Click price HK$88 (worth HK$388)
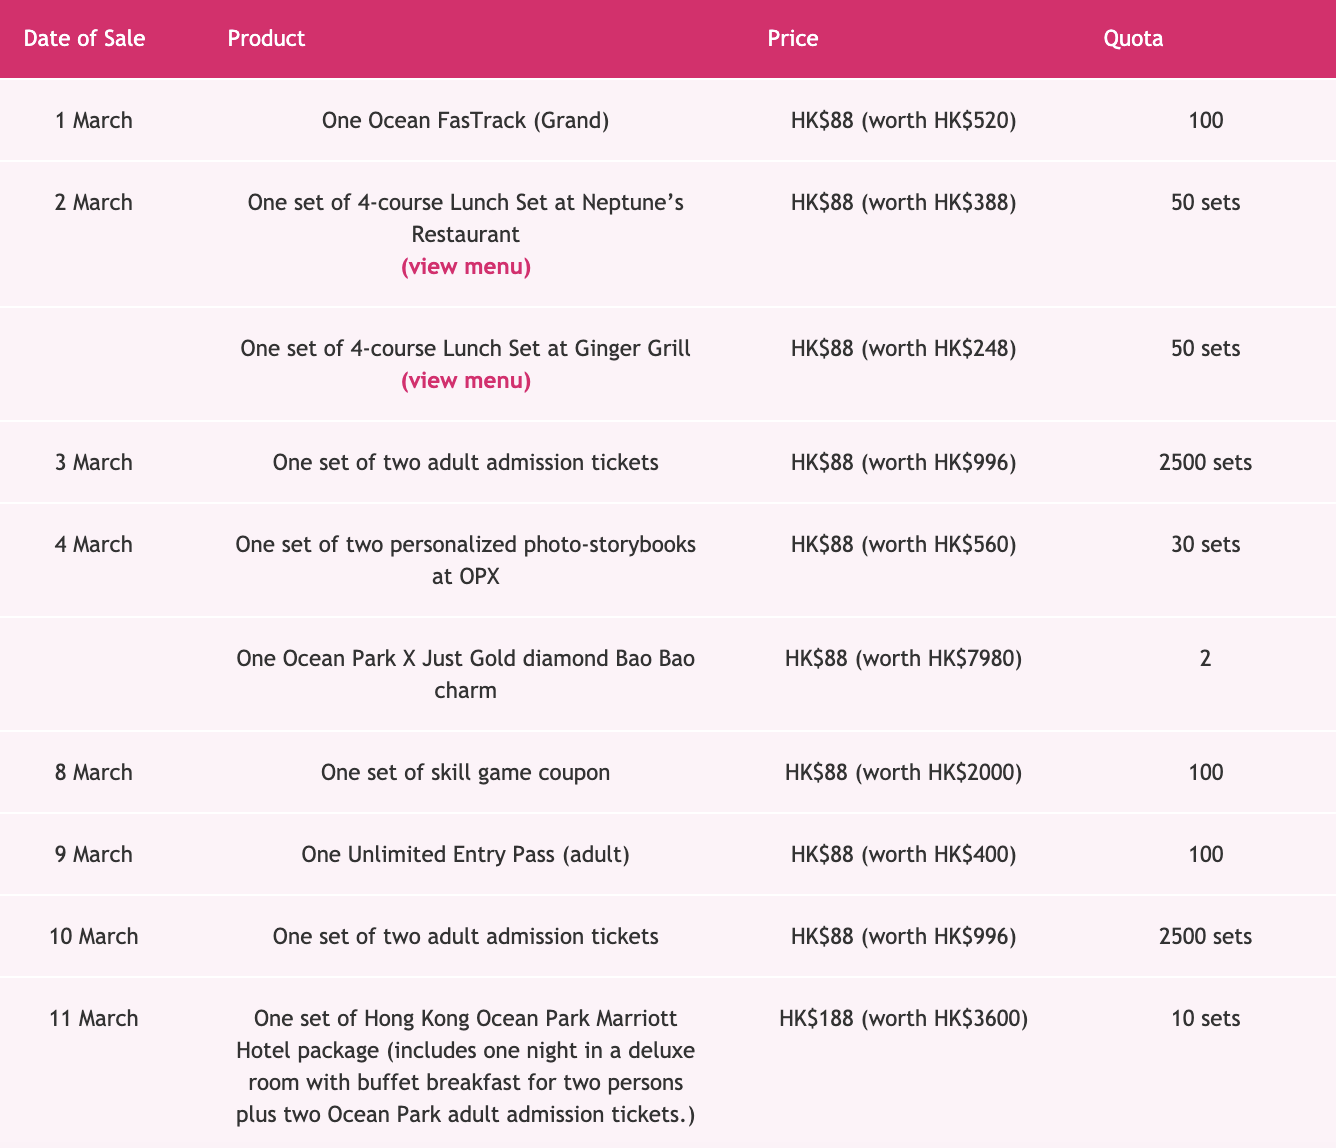Viewport: 1336px width, 1148px height. point(904,202)
